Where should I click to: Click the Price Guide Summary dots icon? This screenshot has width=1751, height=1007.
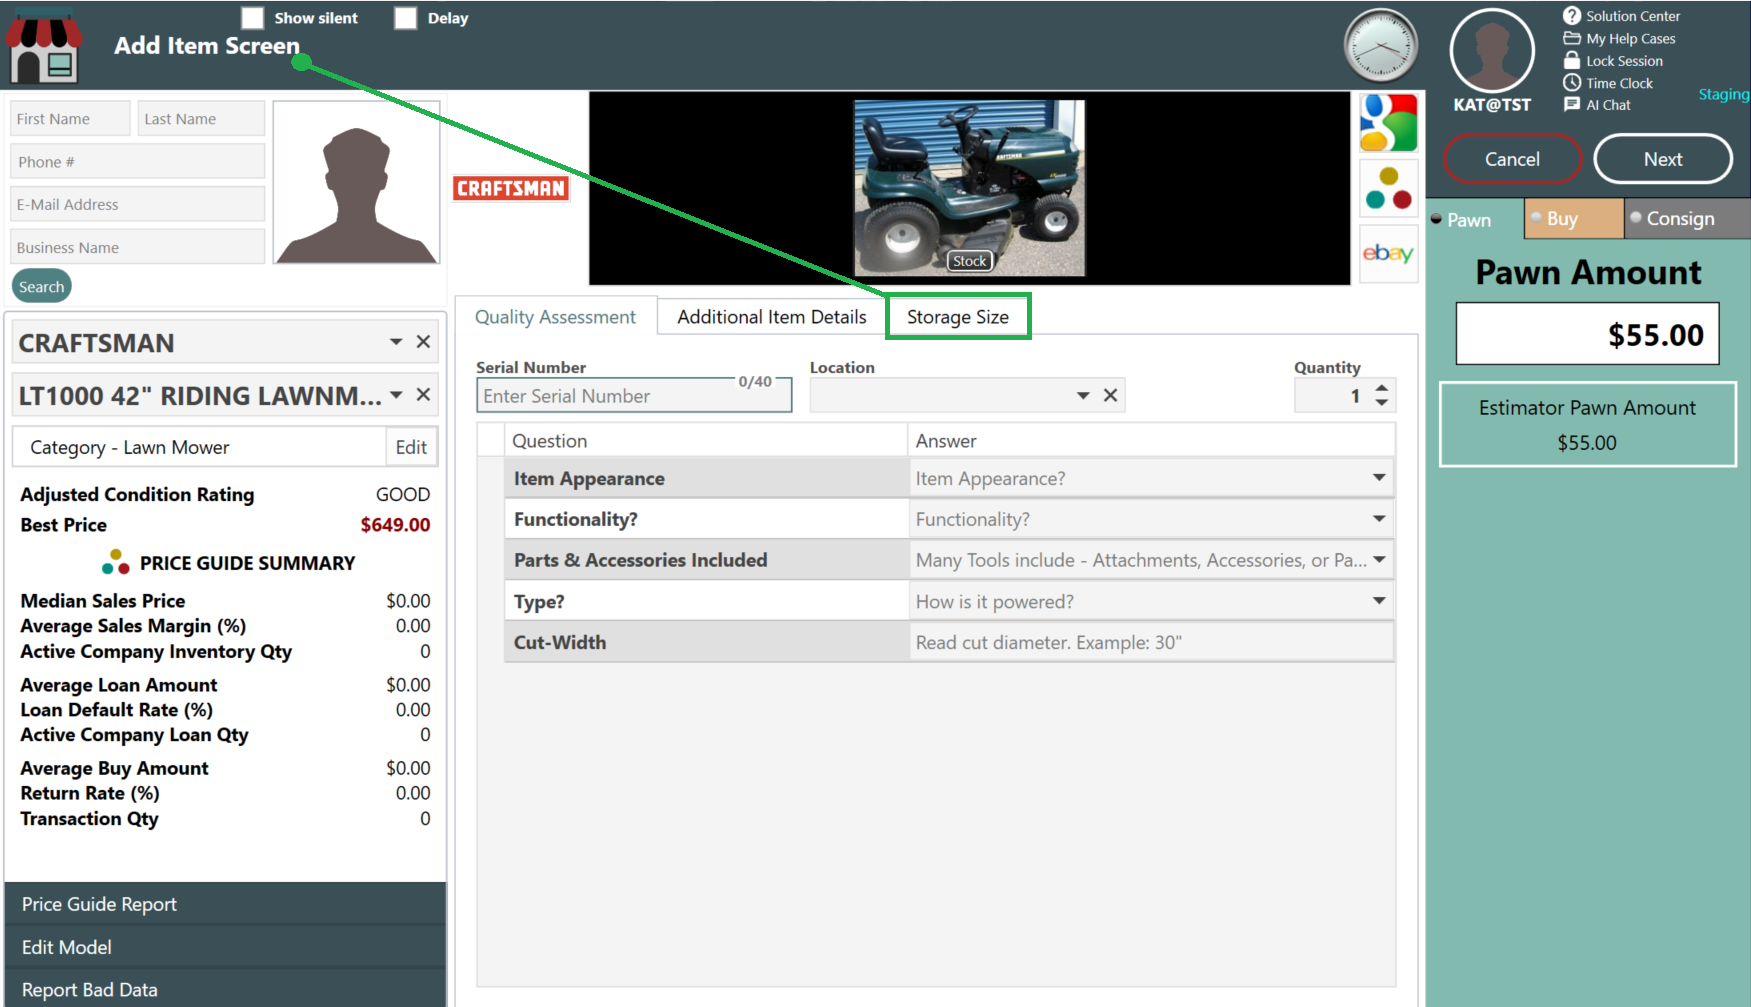[116, 563]
